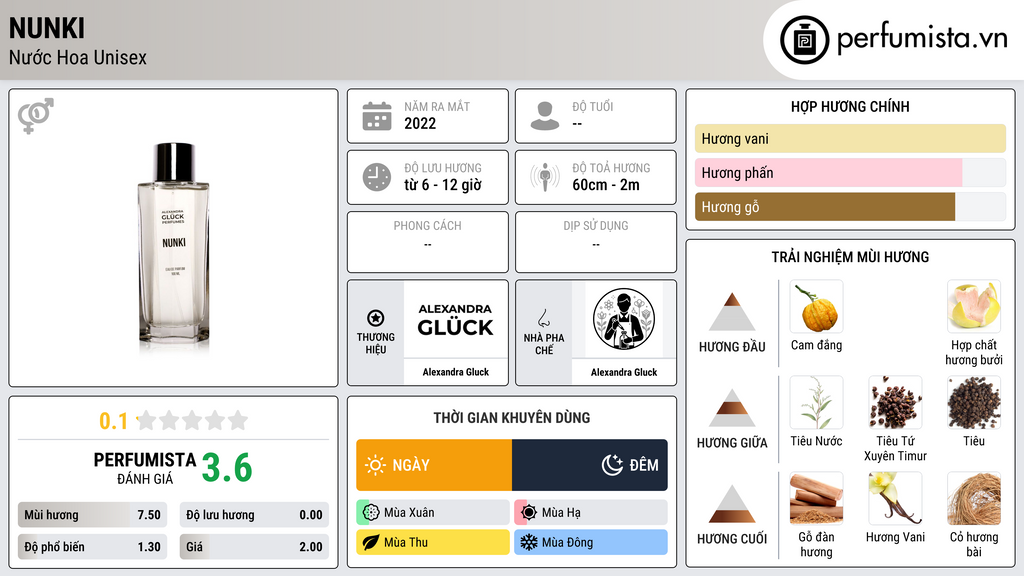Click the perfumer avatar illustration
The height and width of the screenshot is (576, 1024).
[x=624, y=319]
